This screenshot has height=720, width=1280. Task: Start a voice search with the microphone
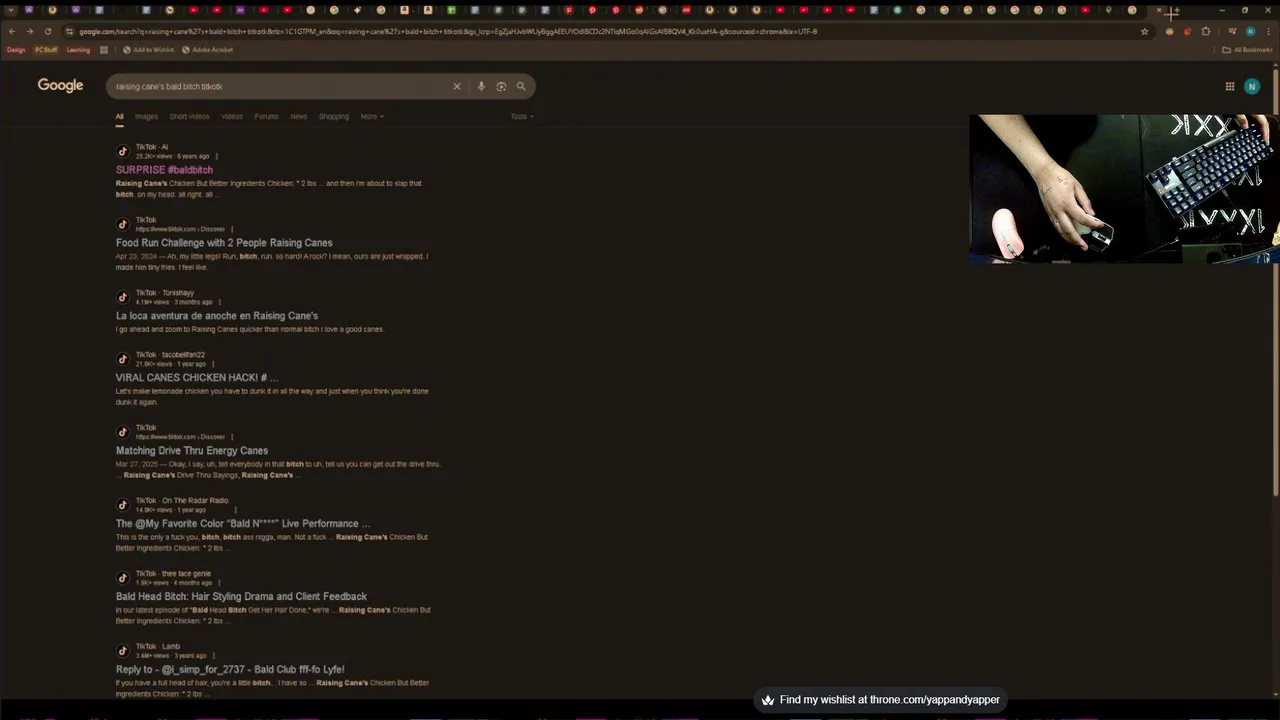pos(481,86)
